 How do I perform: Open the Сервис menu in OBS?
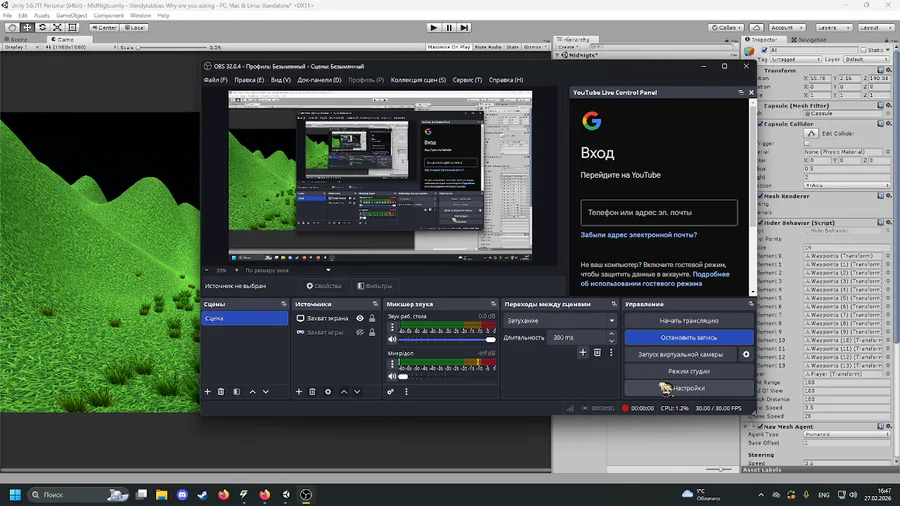[x=467, y=80]
